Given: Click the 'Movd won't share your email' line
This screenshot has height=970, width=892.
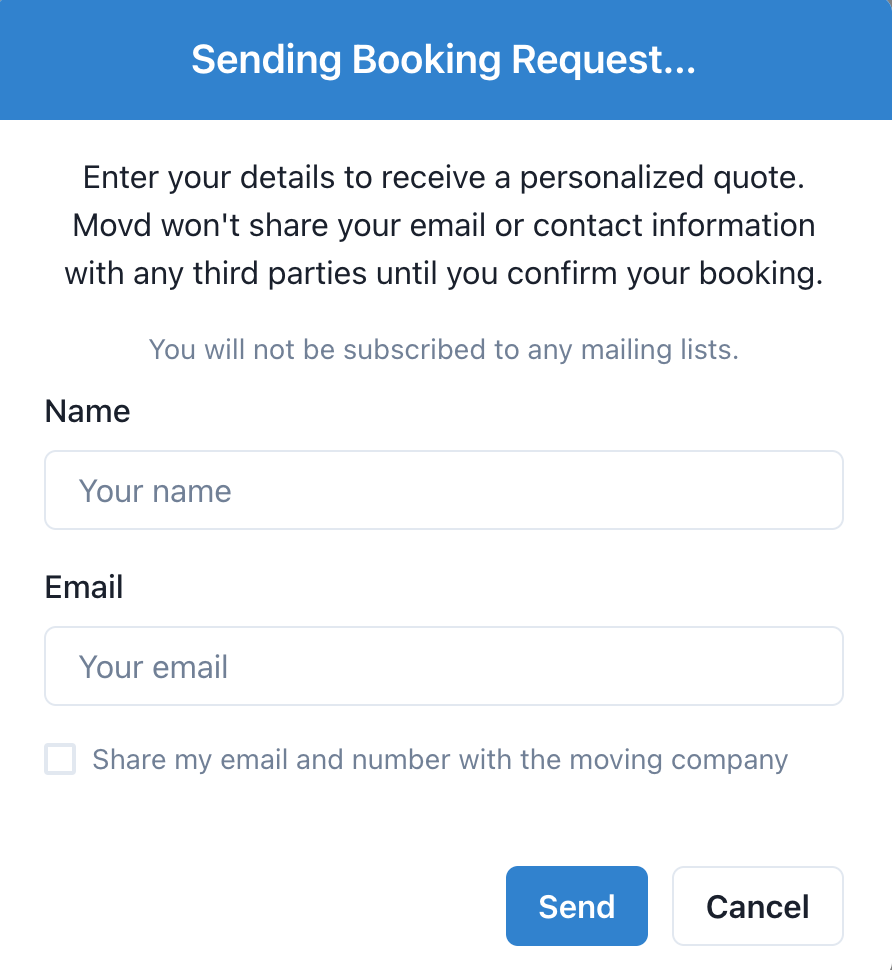Looking at the screenshot, I should coord(444,225).
